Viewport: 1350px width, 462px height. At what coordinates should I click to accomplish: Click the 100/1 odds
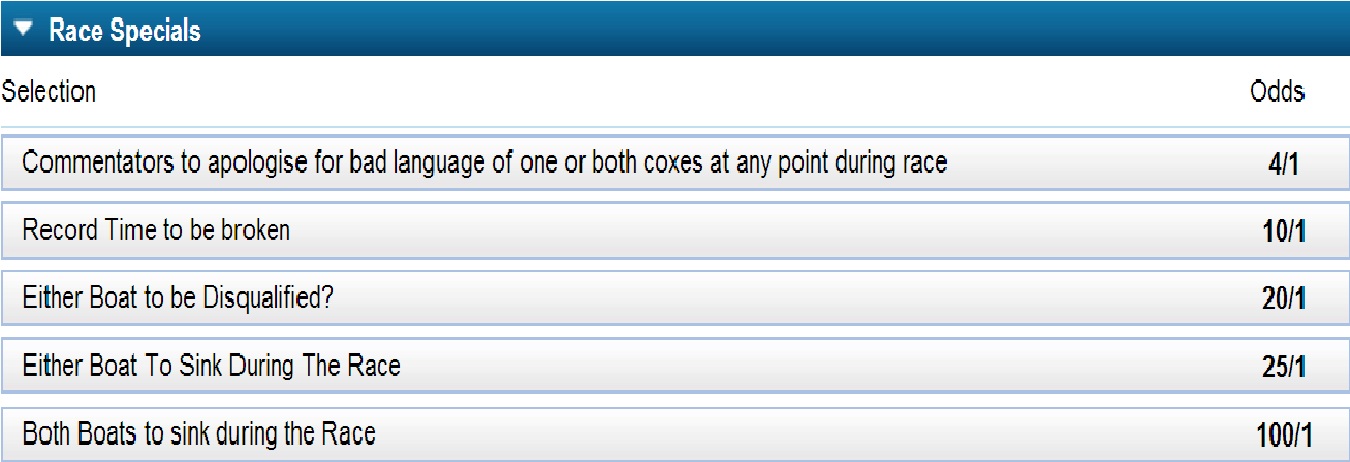(x=1284, y=436)
